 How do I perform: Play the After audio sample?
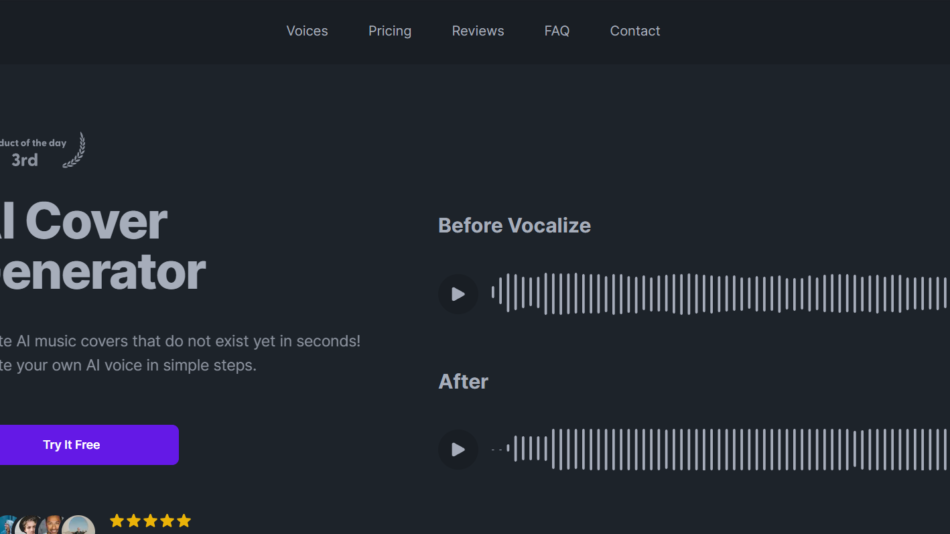coord(458,450)
